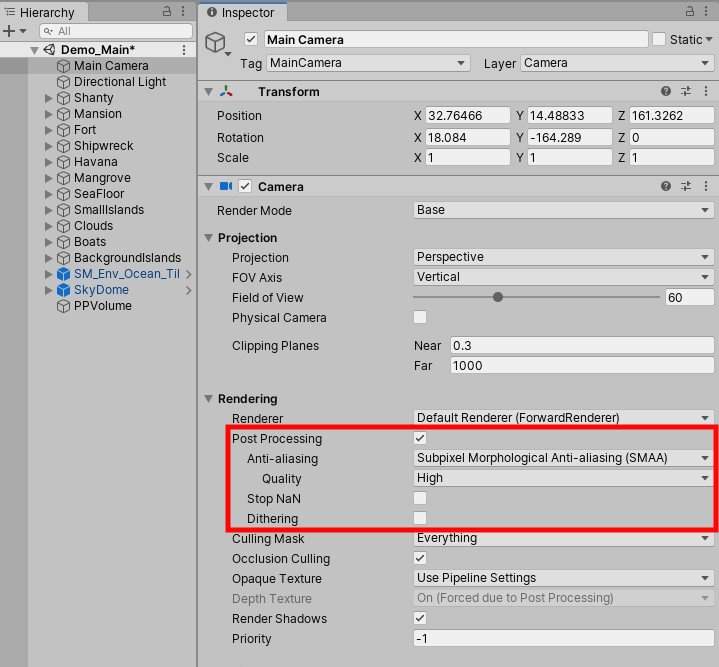Open Demo_Main scene three-dot options
Image resolution: width=719 pixels, height=667 pixels.
click(x=184, y=50)
